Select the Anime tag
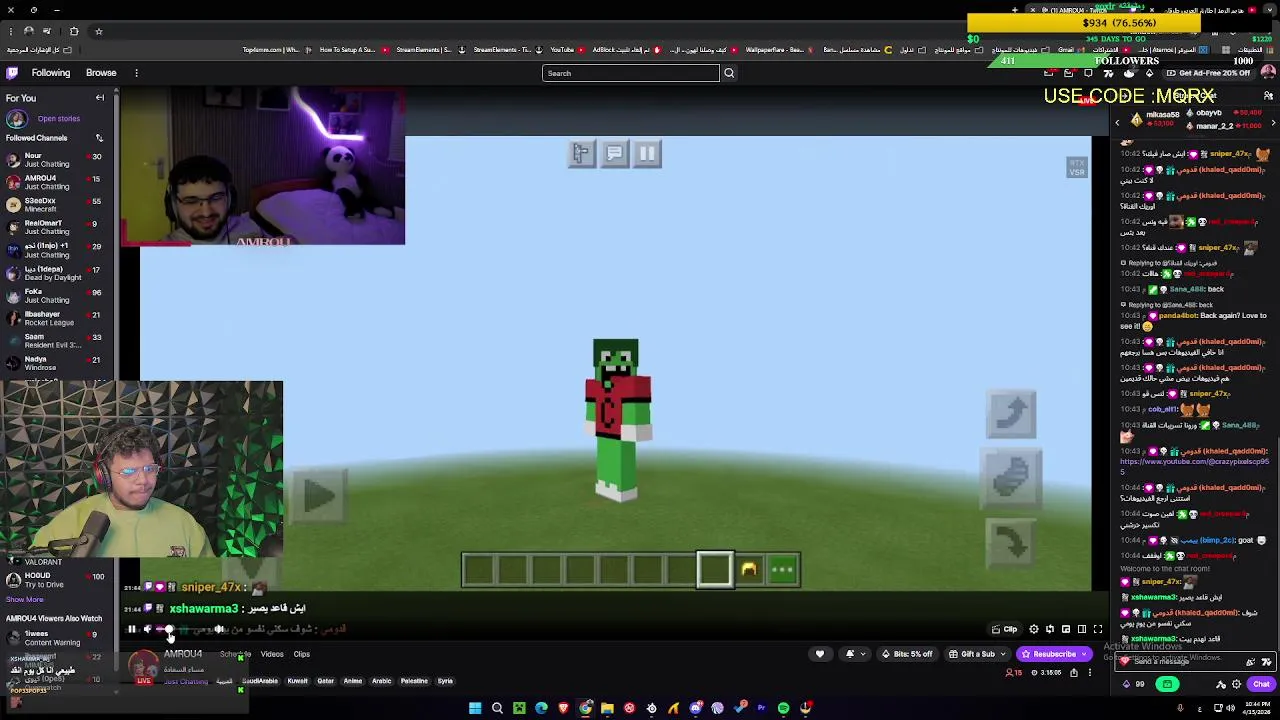1280x720 pixels. [x=353, y=681]
